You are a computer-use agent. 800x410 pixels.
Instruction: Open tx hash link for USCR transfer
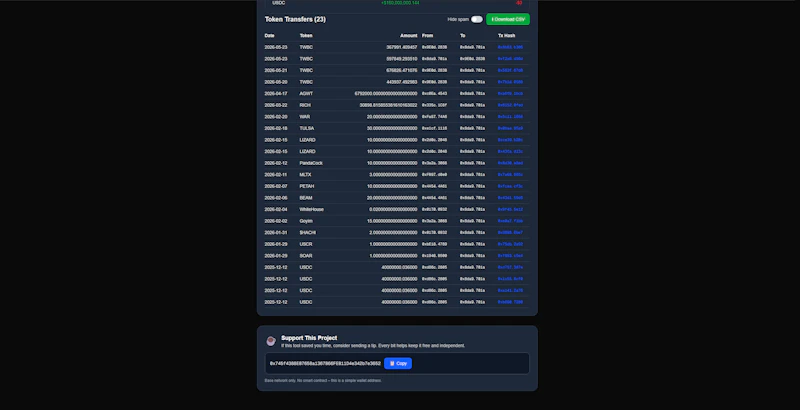click(x=510, y=244)
